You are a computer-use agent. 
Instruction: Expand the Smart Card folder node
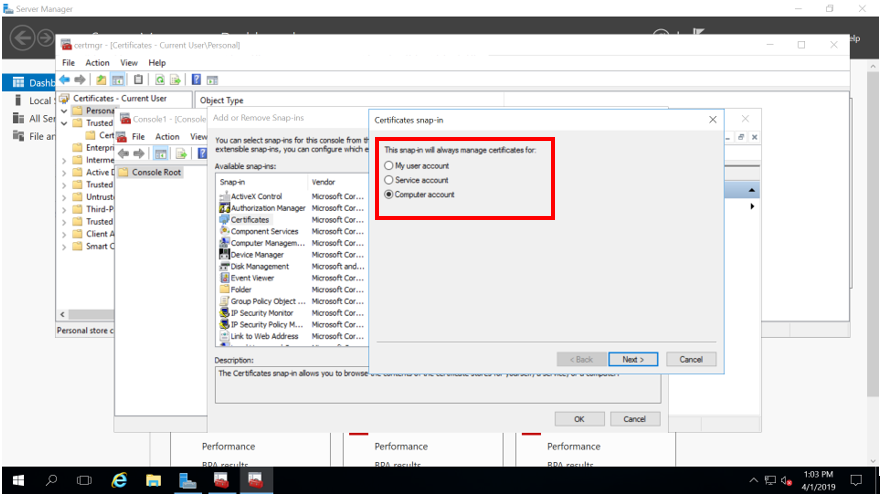[64, 246]
